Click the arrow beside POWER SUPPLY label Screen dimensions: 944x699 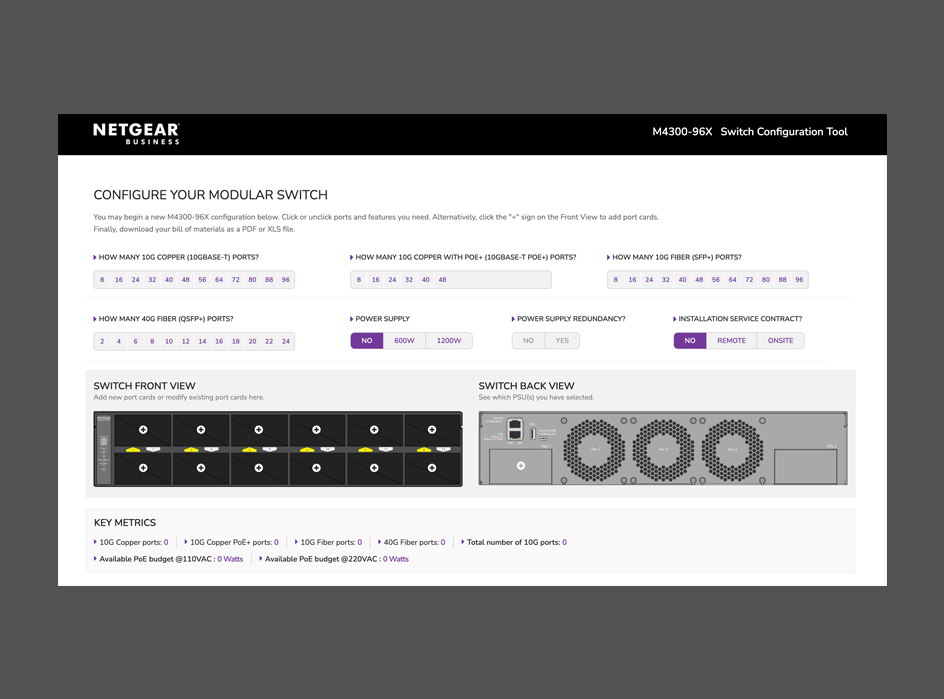click(x=351, y=318)
